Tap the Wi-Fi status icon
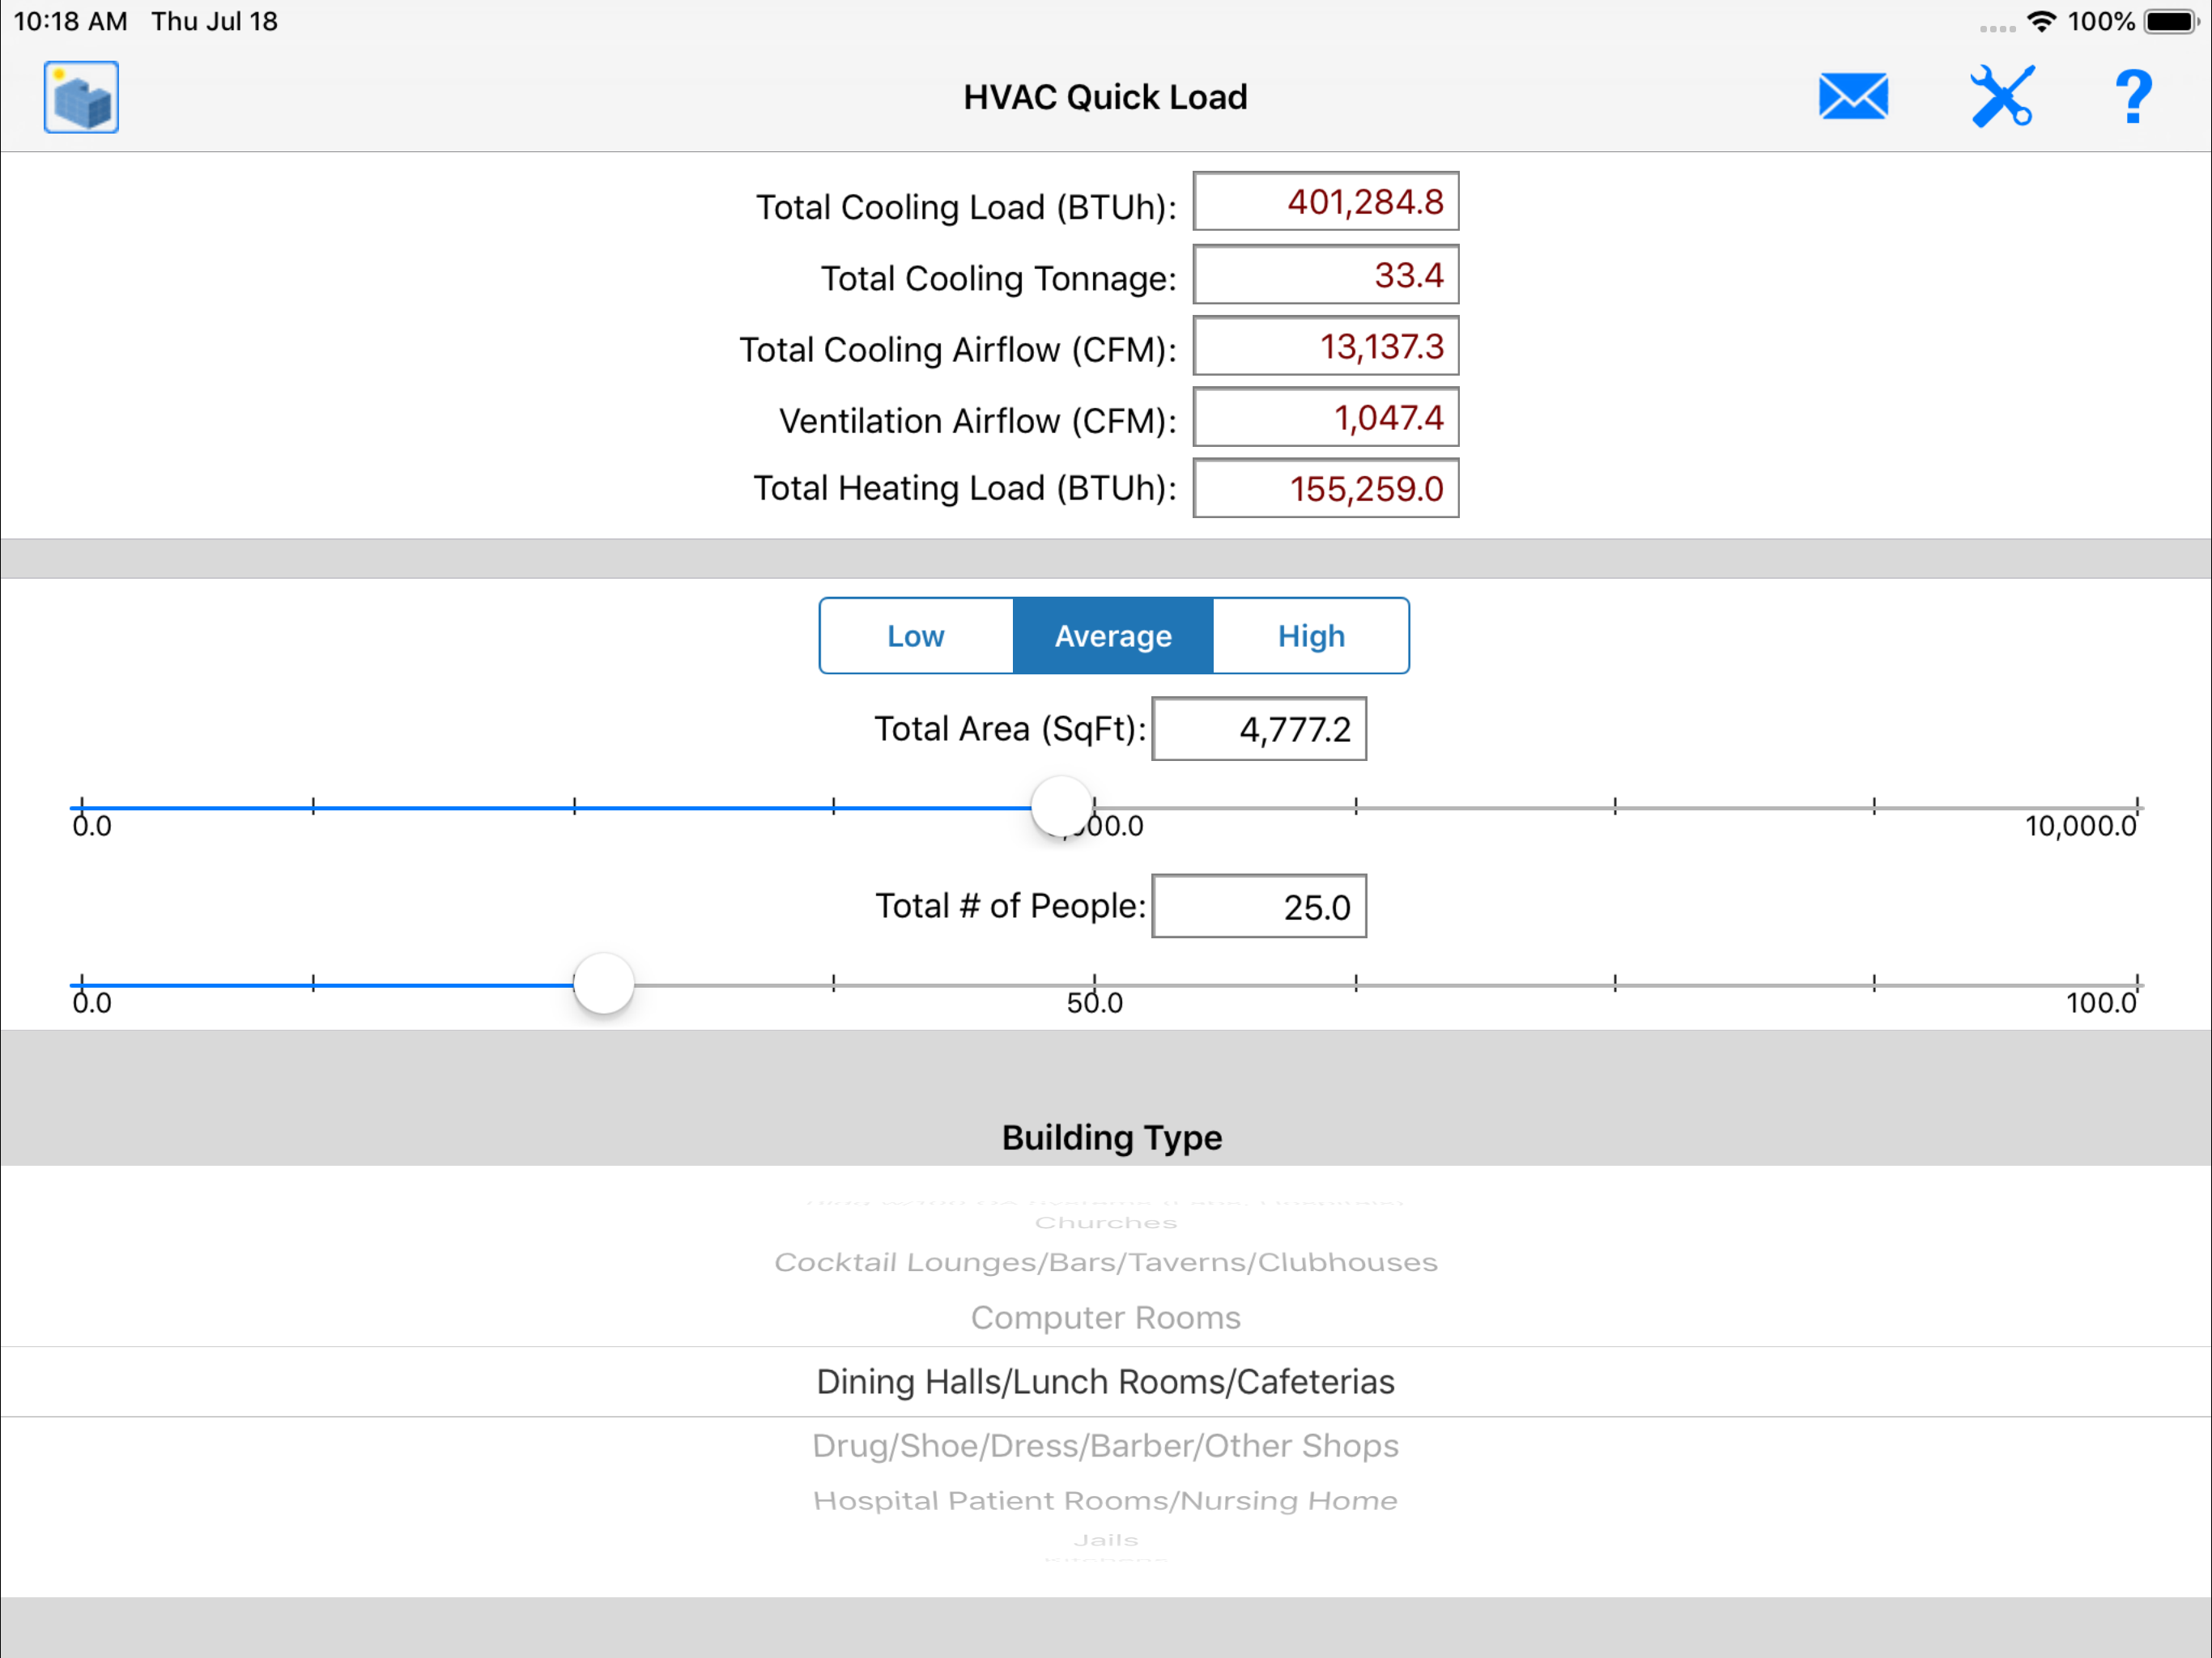 click(2041, 21)
